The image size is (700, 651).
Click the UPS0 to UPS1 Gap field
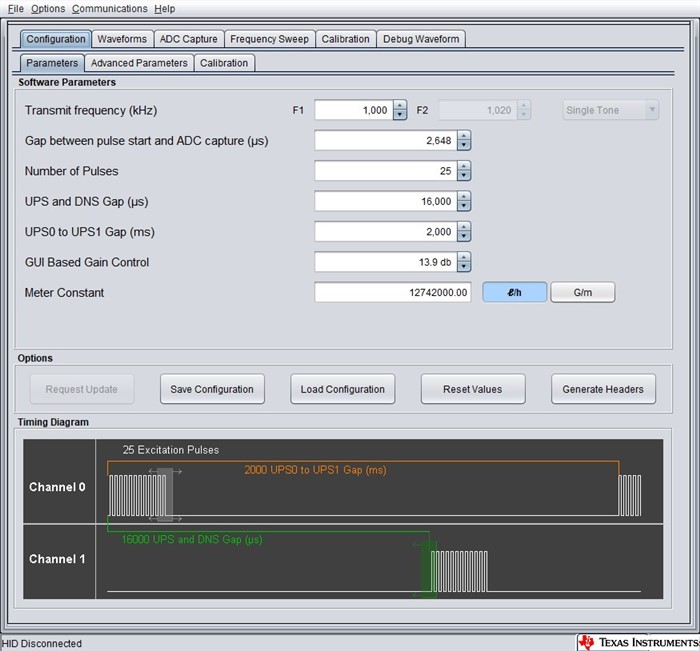click(x=386, y=232)
